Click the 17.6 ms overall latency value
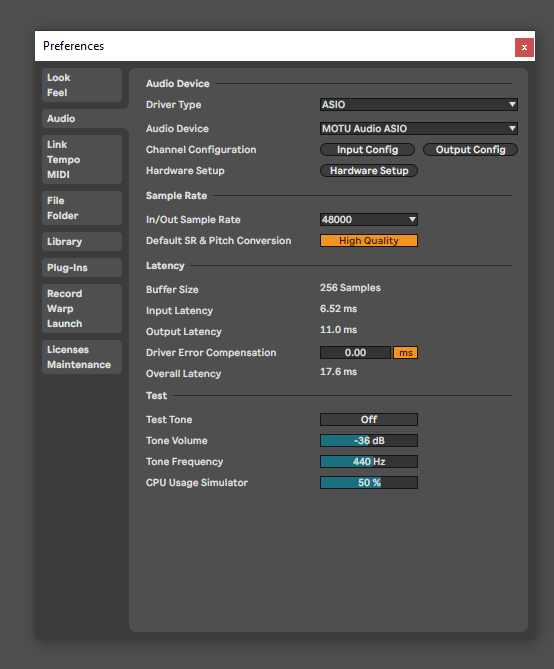 [338, 372]
